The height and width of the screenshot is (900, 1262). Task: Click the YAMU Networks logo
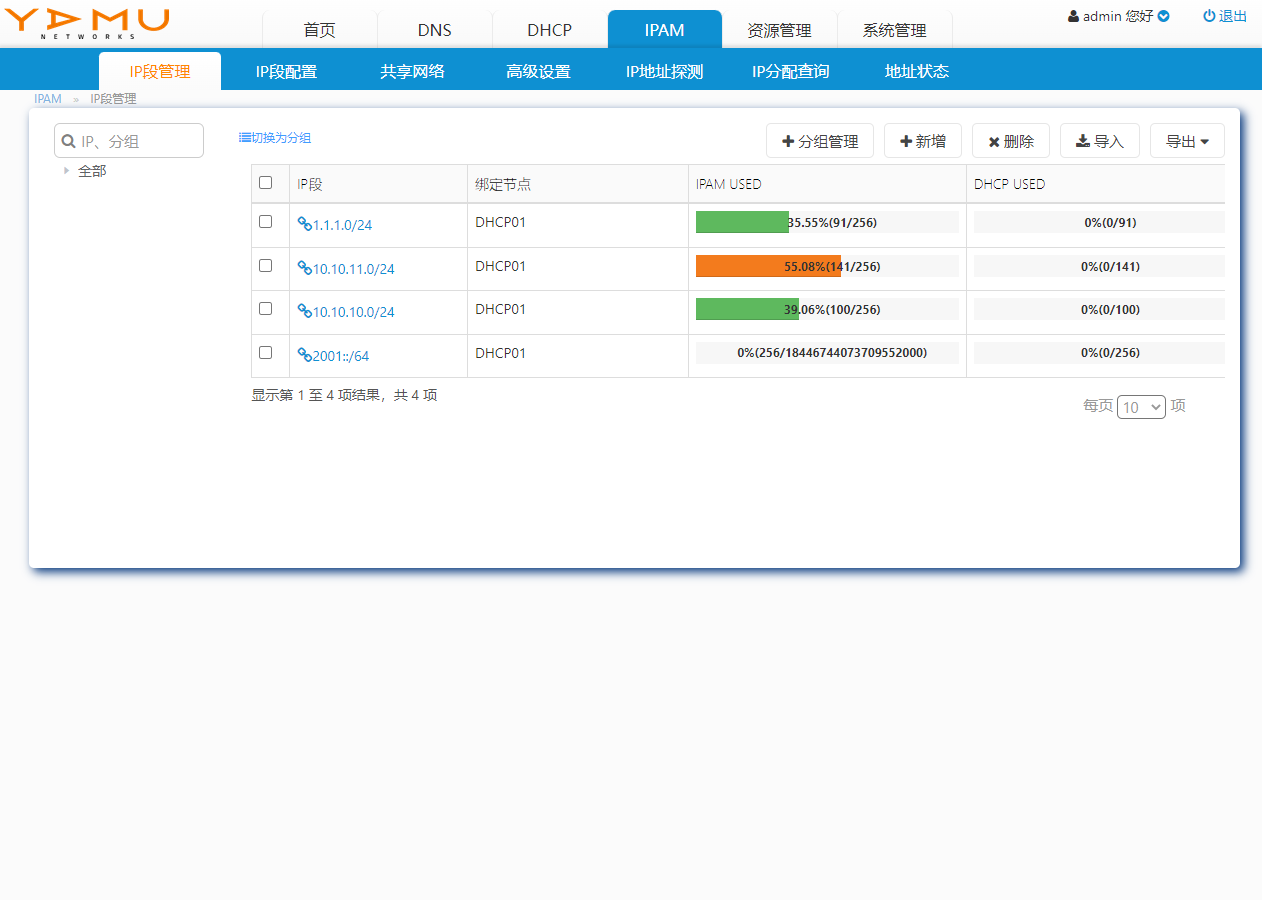pyautogui.click(x=87, y=24)
